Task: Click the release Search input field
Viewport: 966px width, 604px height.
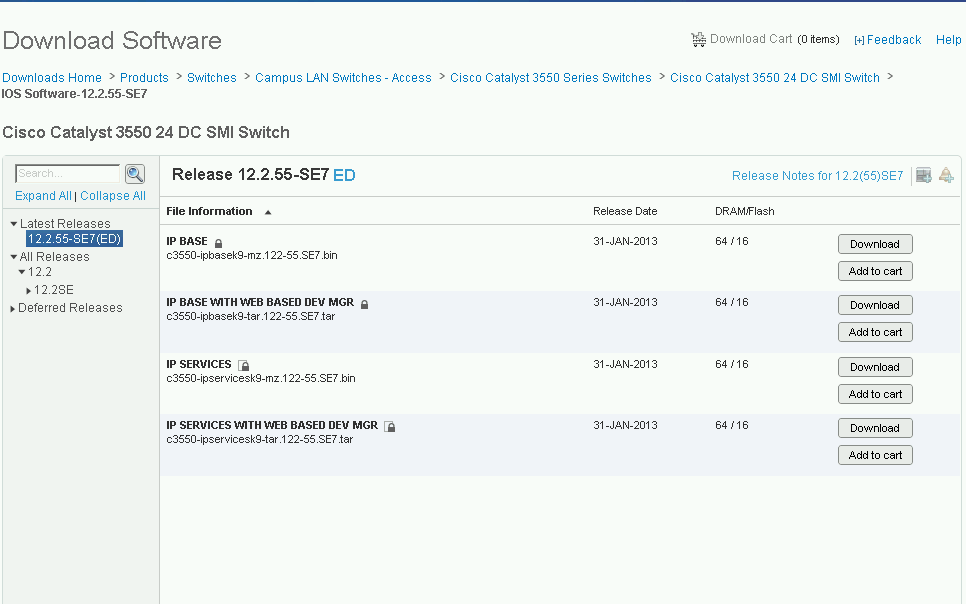Action: 68,174
